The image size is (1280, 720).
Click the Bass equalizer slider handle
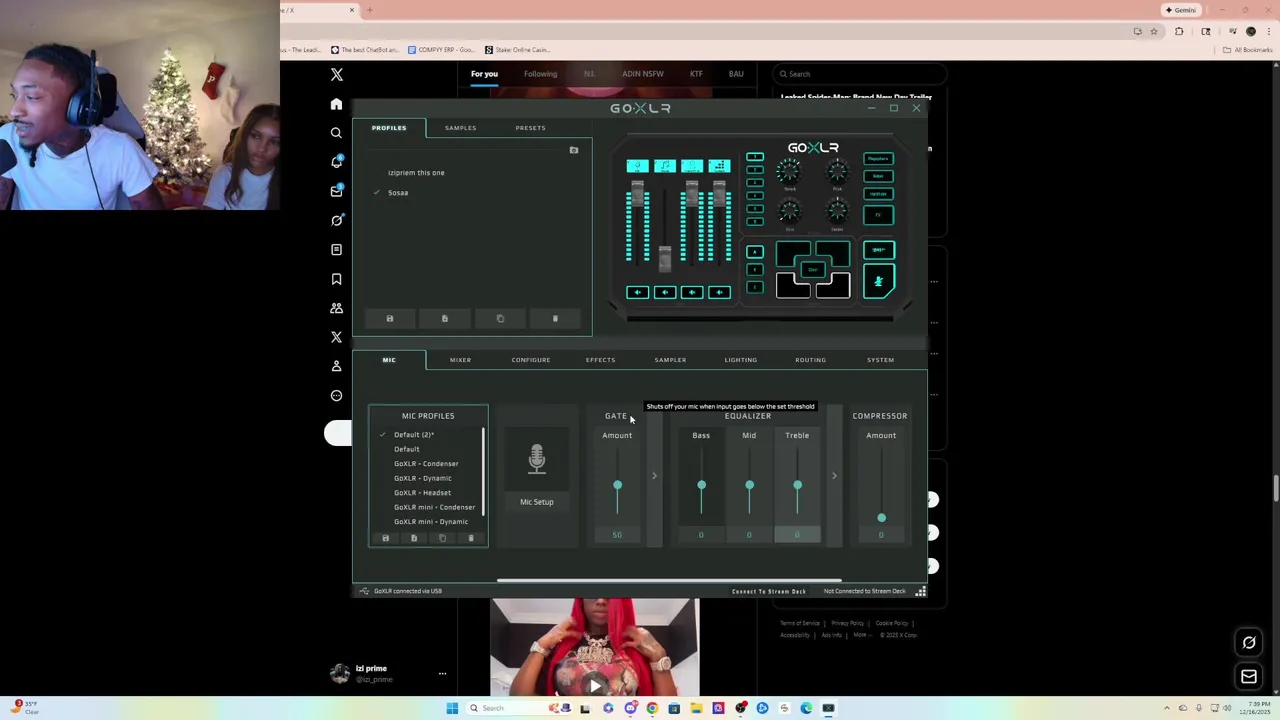pyautogui.click(x=701, y=486)
